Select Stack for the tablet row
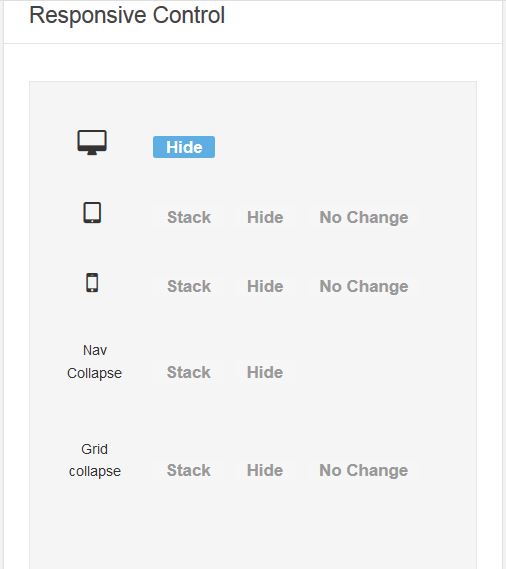Viewport: 506px width, 569px height. (x=189, y=217)
